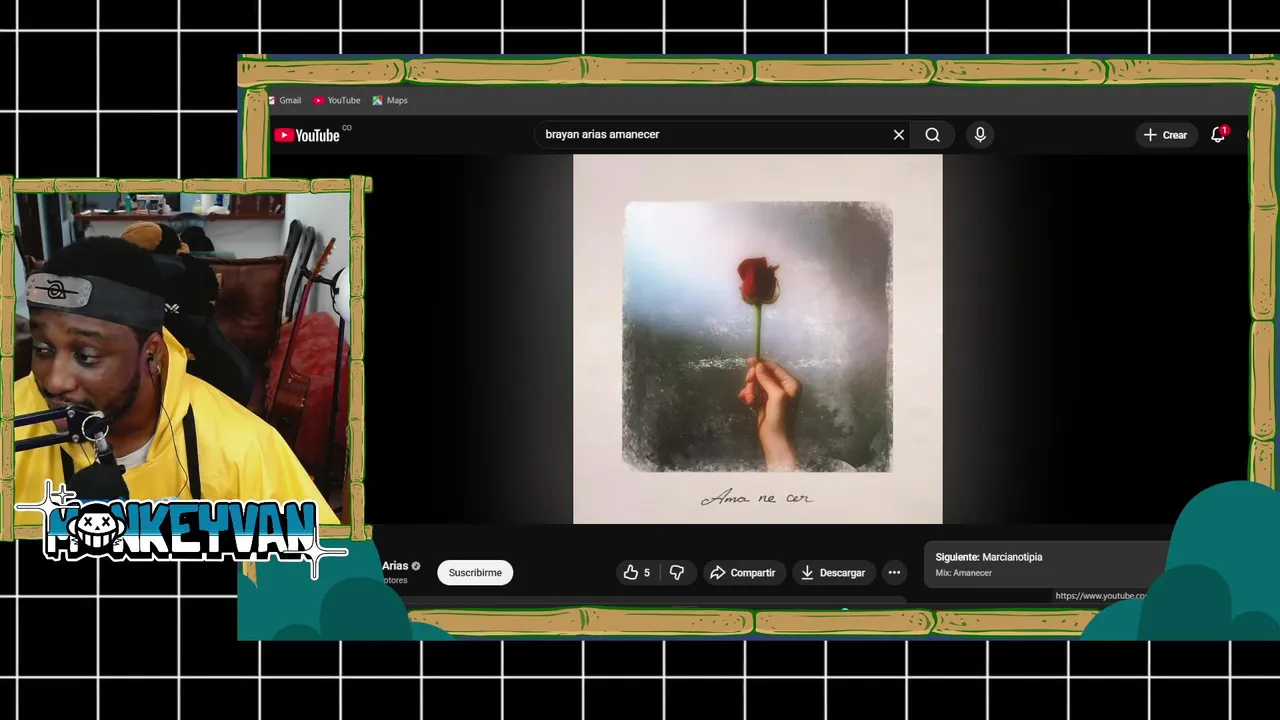The height and width of the screenshot is (720, 1280).
Task: Click 'Mix: Amanecer' playlist label
Action: (x=964, y=573)
